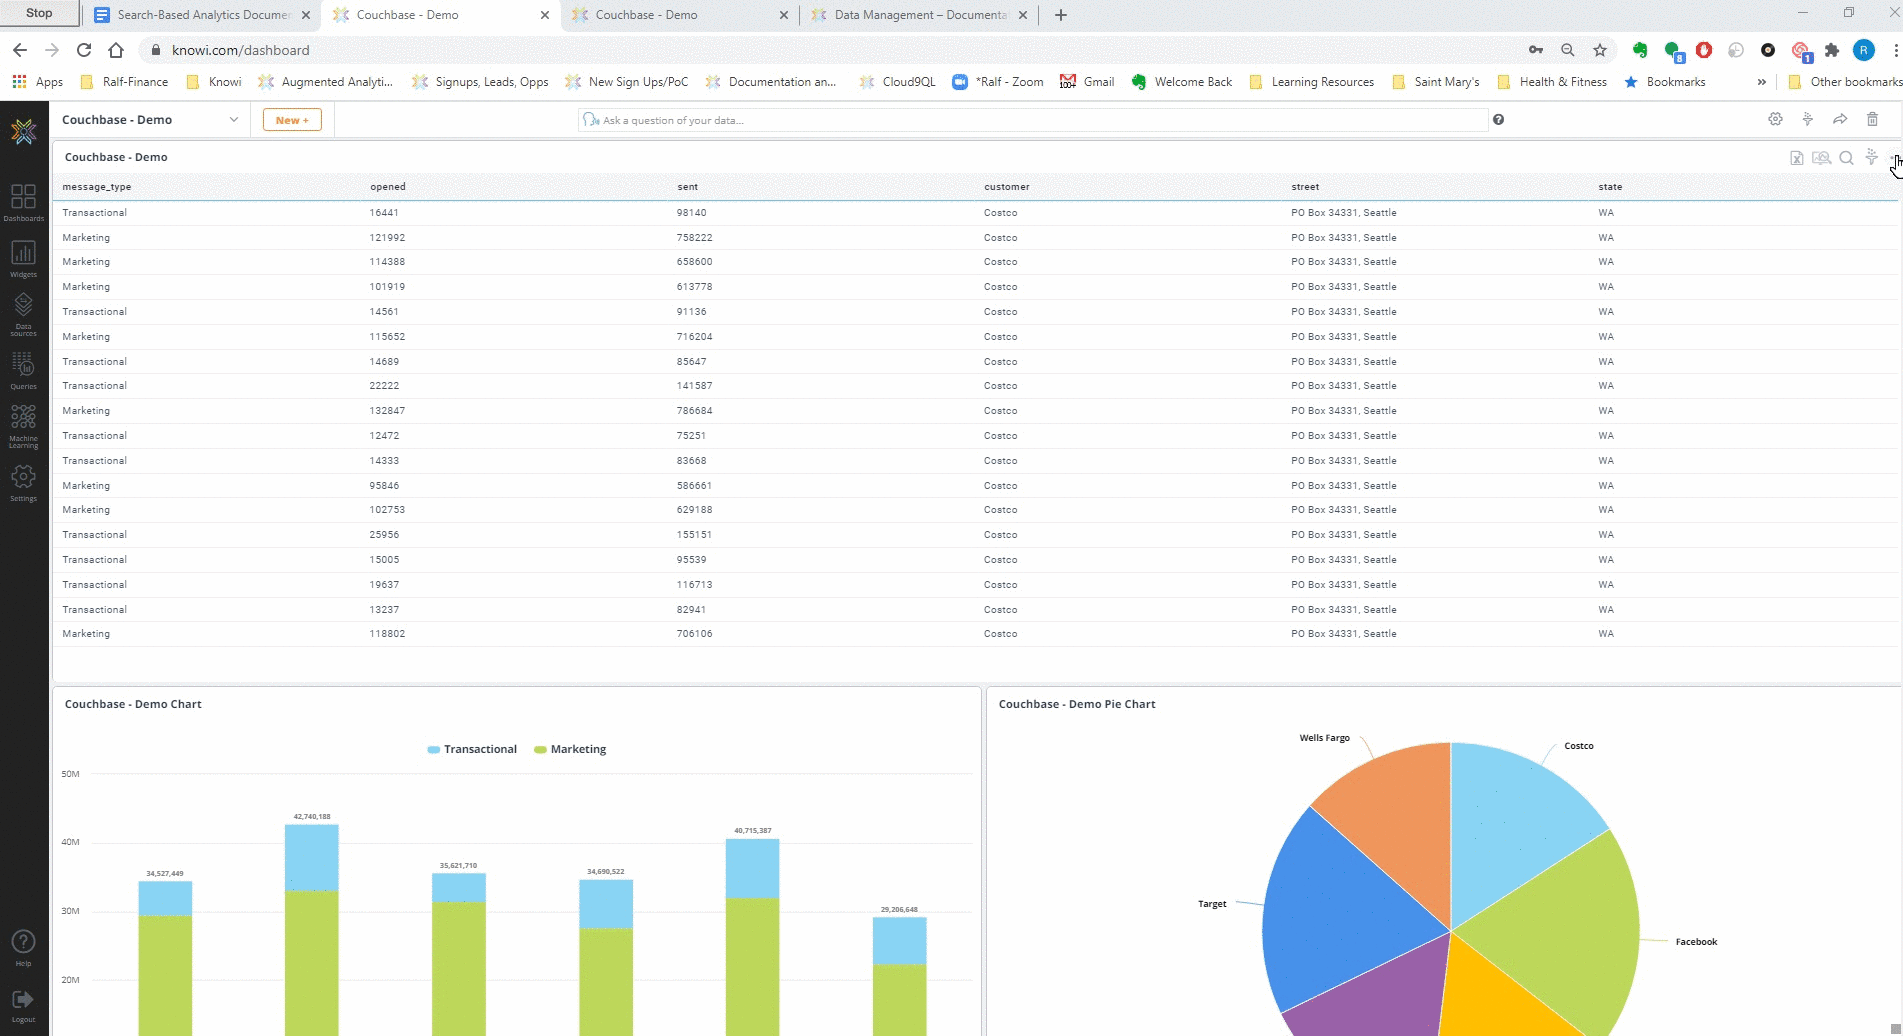Sort by the opened column header
The height and width of the screenshot is (1036, 1903).
click(388, 187)
